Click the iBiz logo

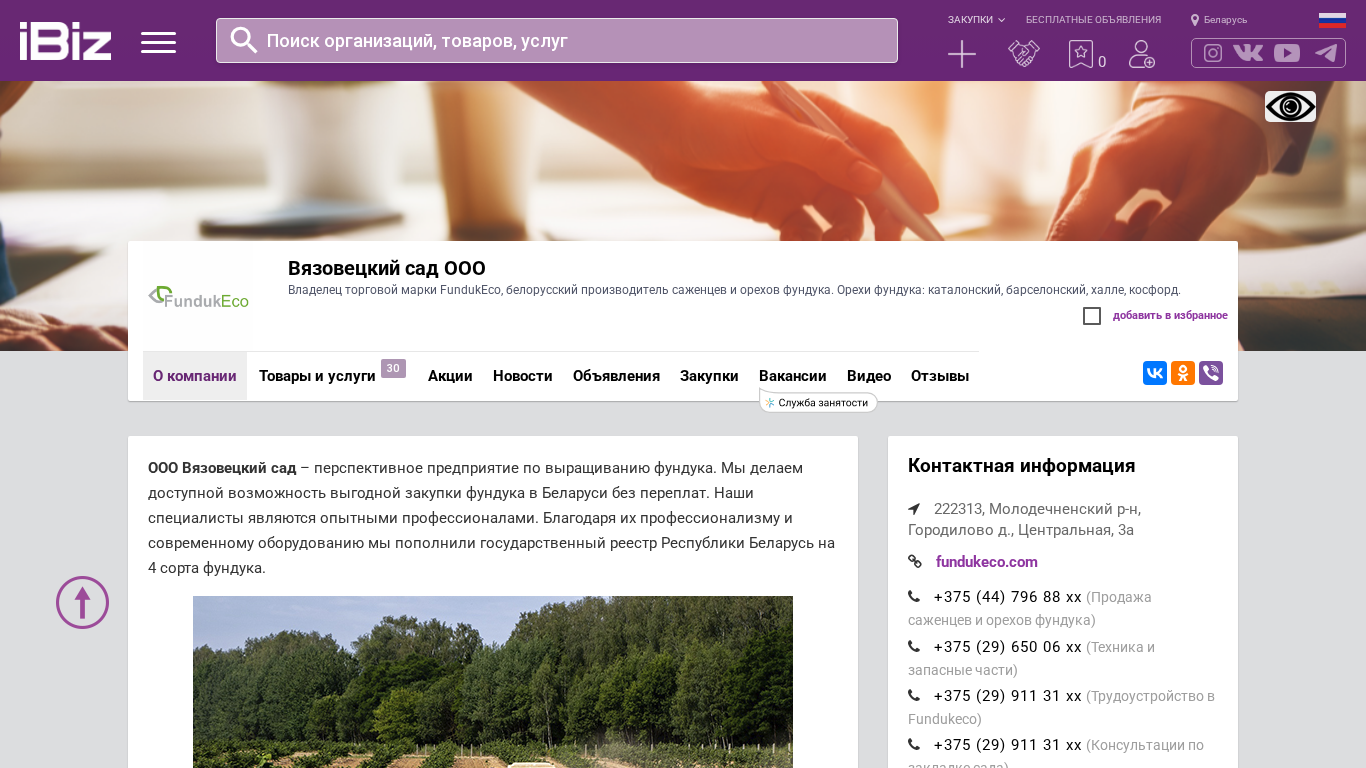[65, 41]
